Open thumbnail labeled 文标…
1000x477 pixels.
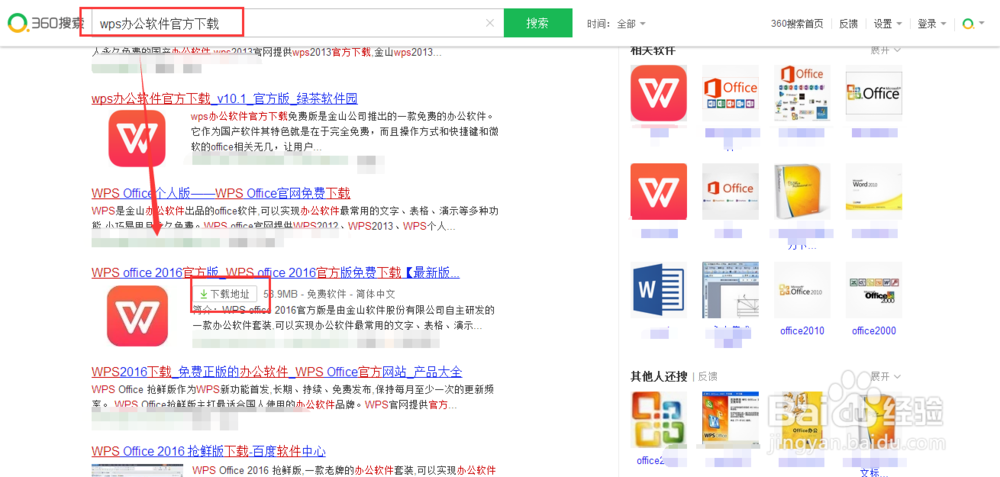tap(873, 420)
